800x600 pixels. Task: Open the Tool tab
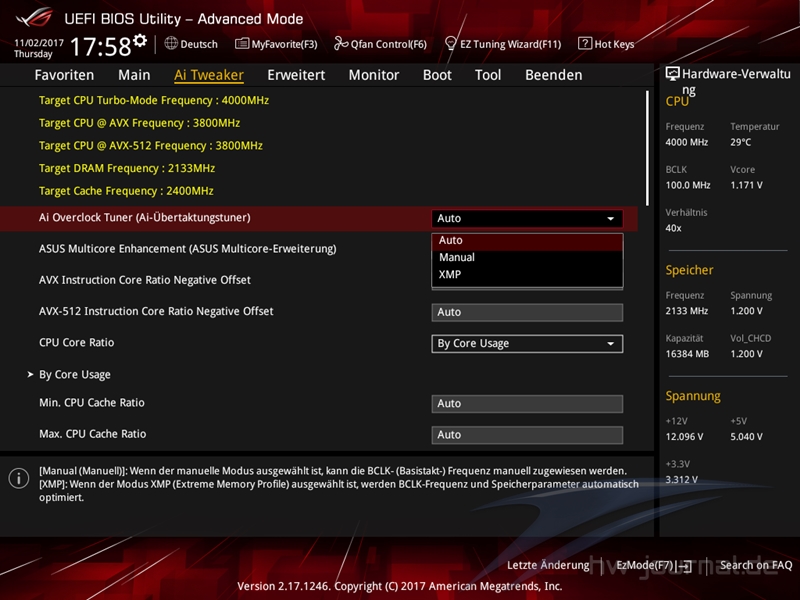(x=488, y=75)
